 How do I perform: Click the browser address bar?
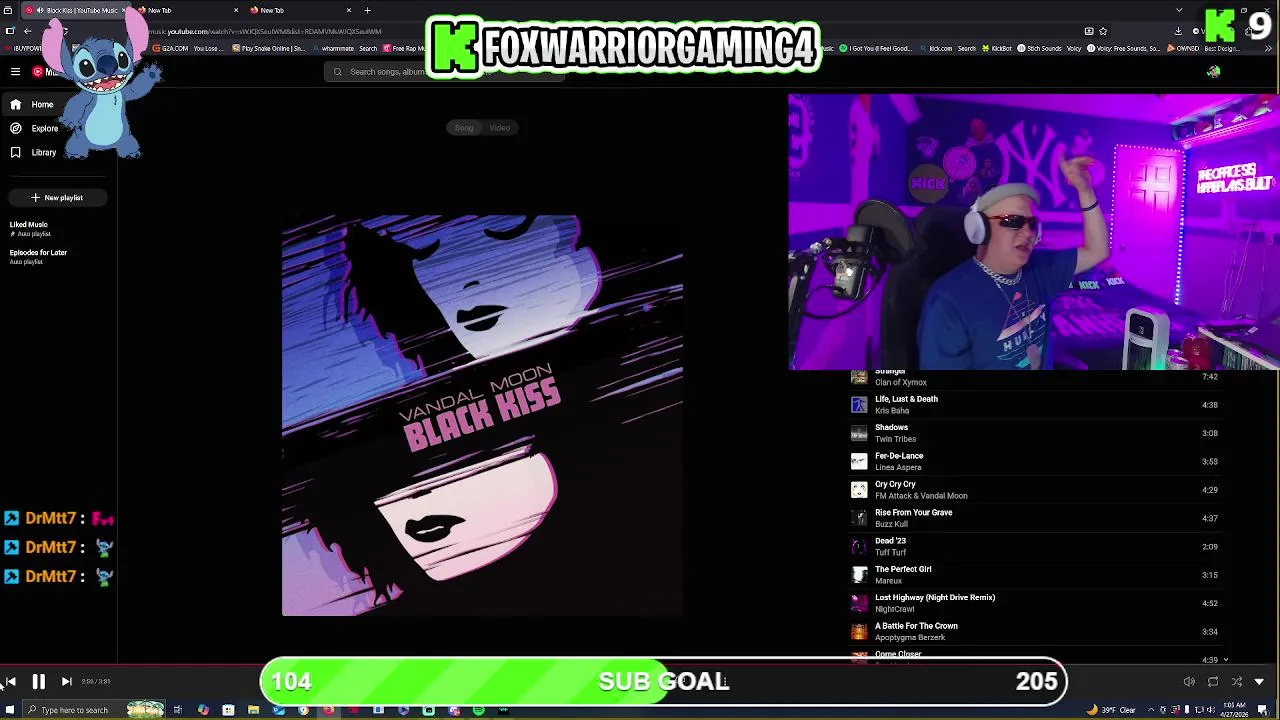(600, 31)
